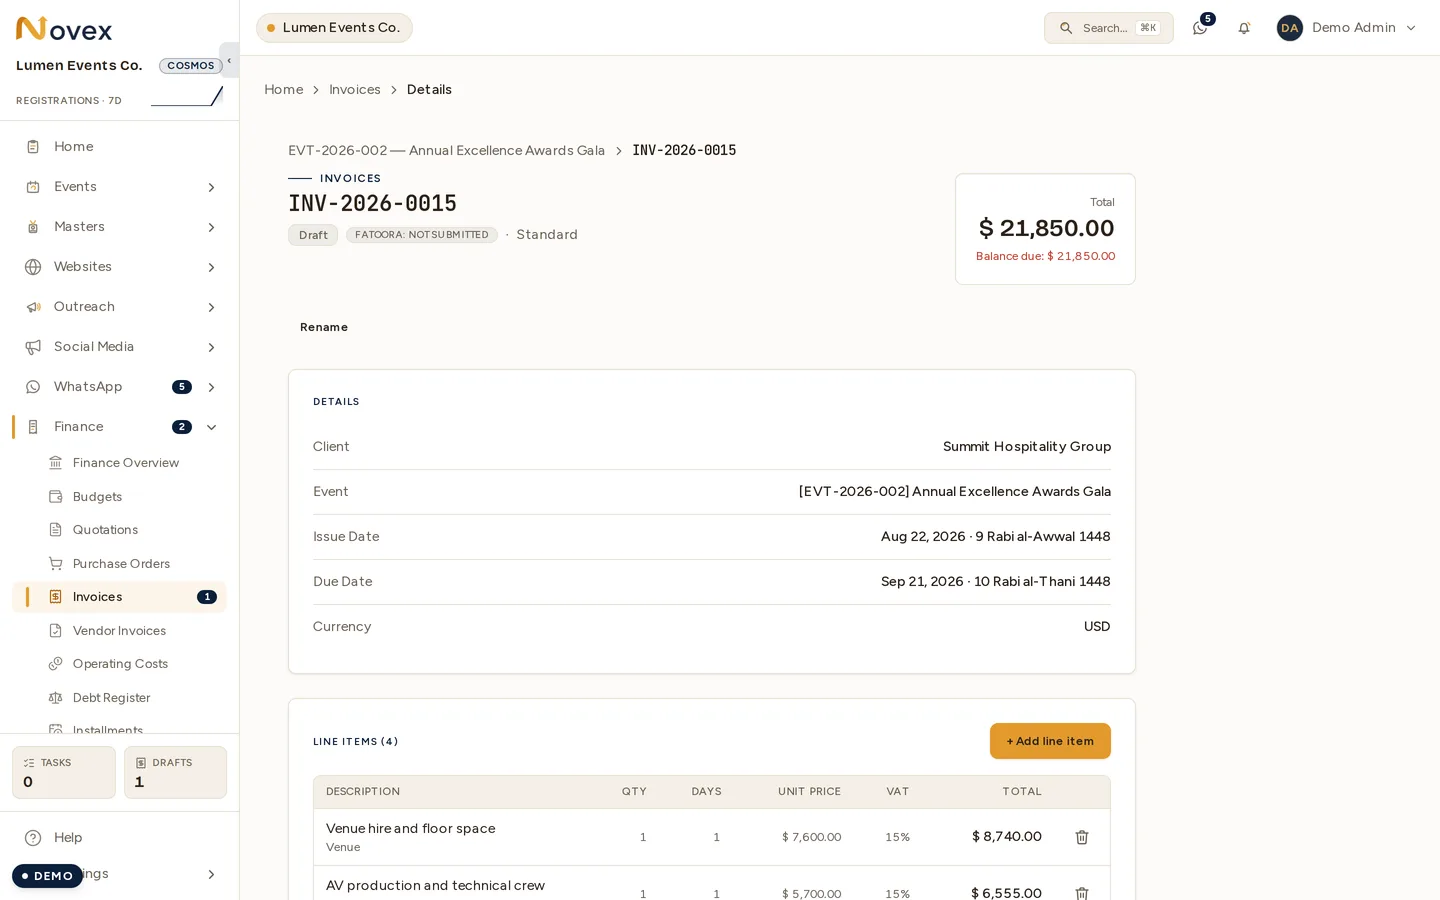Delete the Venue hire and floor space line
The height and width of the screenshot is (900, 1440).
click(x=1081, y=837)
